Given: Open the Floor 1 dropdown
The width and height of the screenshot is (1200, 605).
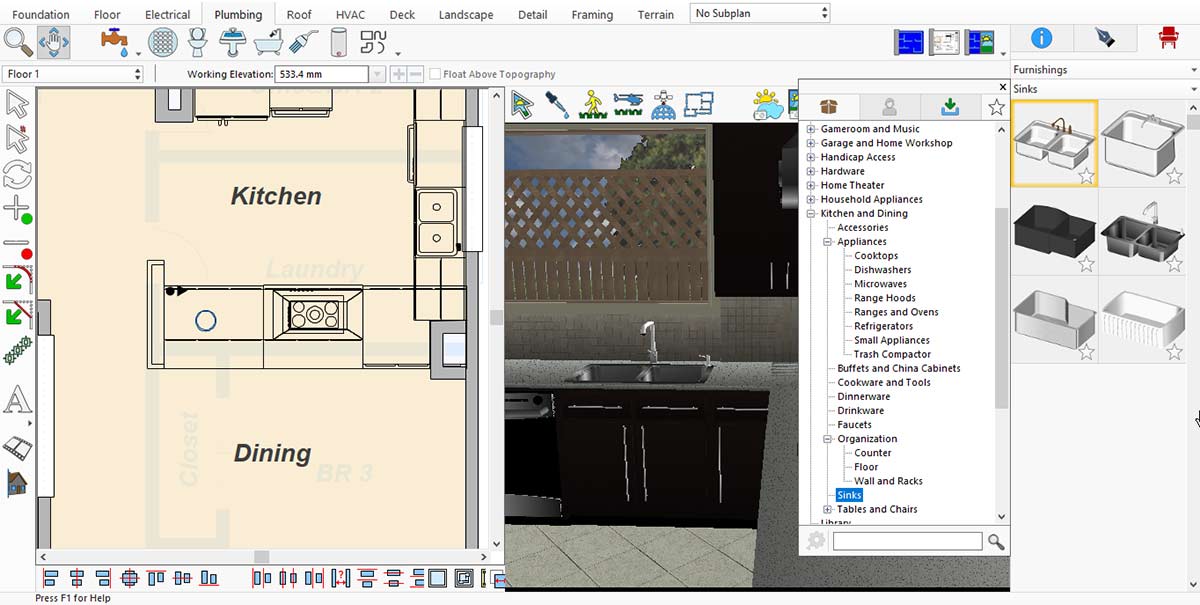Looking at the screenshot, I should pos(74,74).
